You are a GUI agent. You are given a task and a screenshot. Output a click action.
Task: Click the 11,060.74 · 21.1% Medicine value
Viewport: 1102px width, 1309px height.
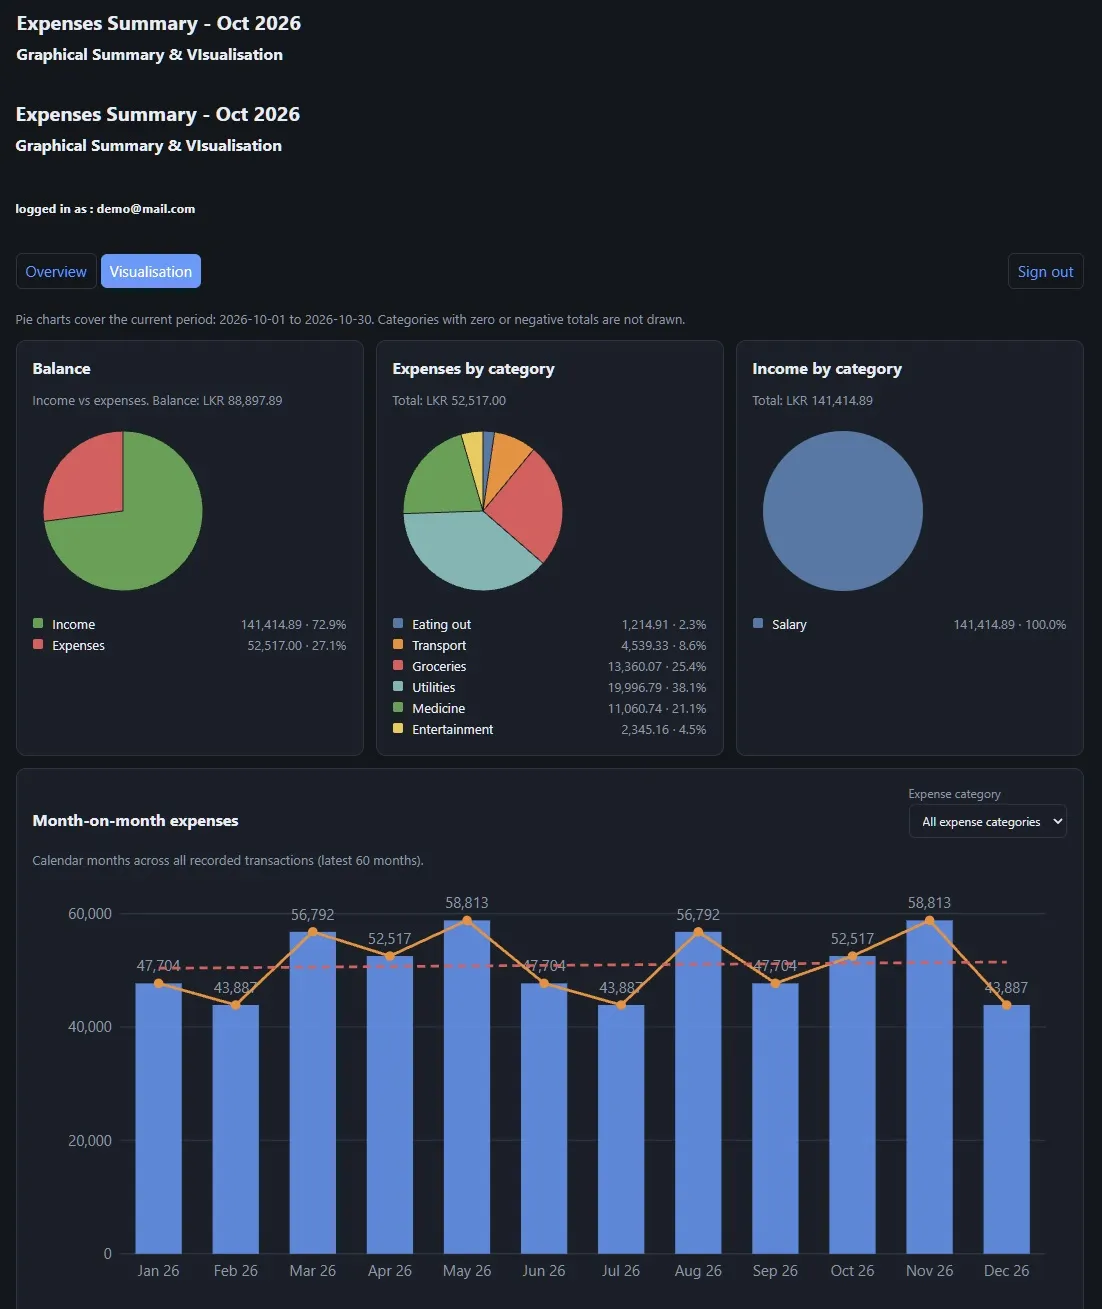click(657, 708)
